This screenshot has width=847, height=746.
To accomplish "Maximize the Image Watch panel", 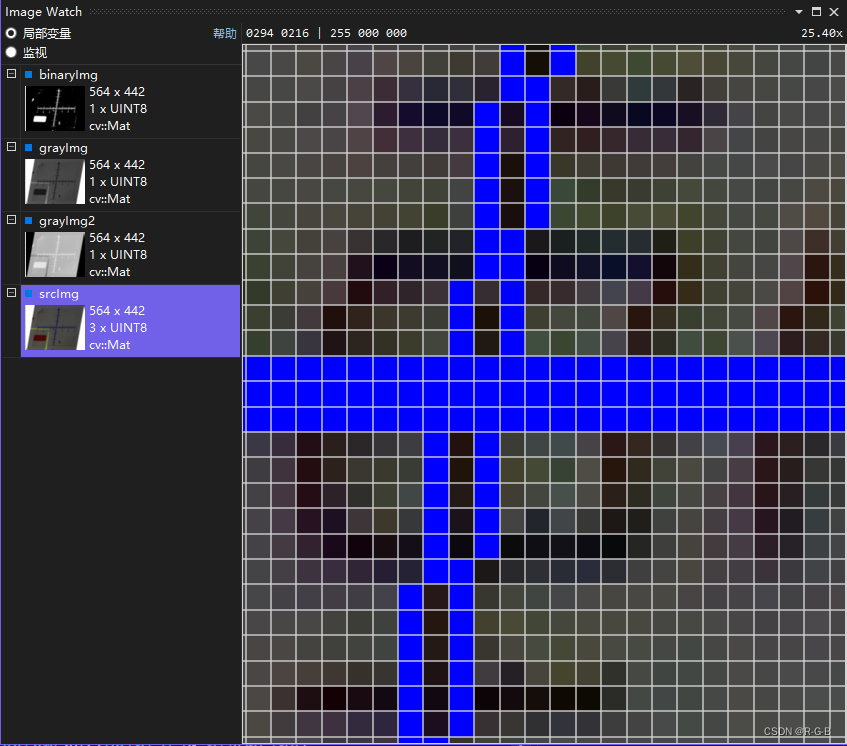I will click(816, 11).
